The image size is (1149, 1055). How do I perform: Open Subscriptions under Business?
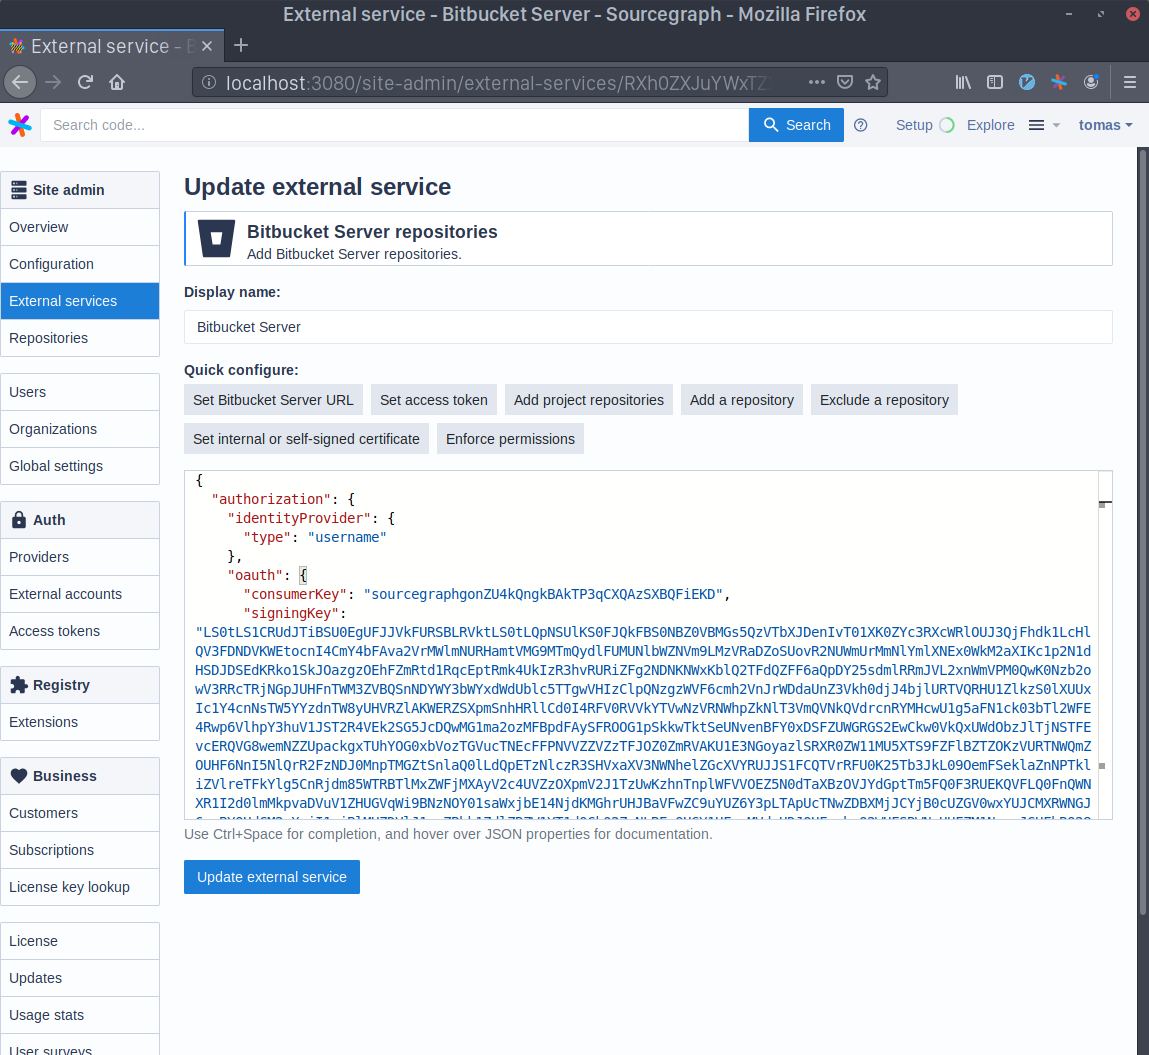[x=80, y=850]
